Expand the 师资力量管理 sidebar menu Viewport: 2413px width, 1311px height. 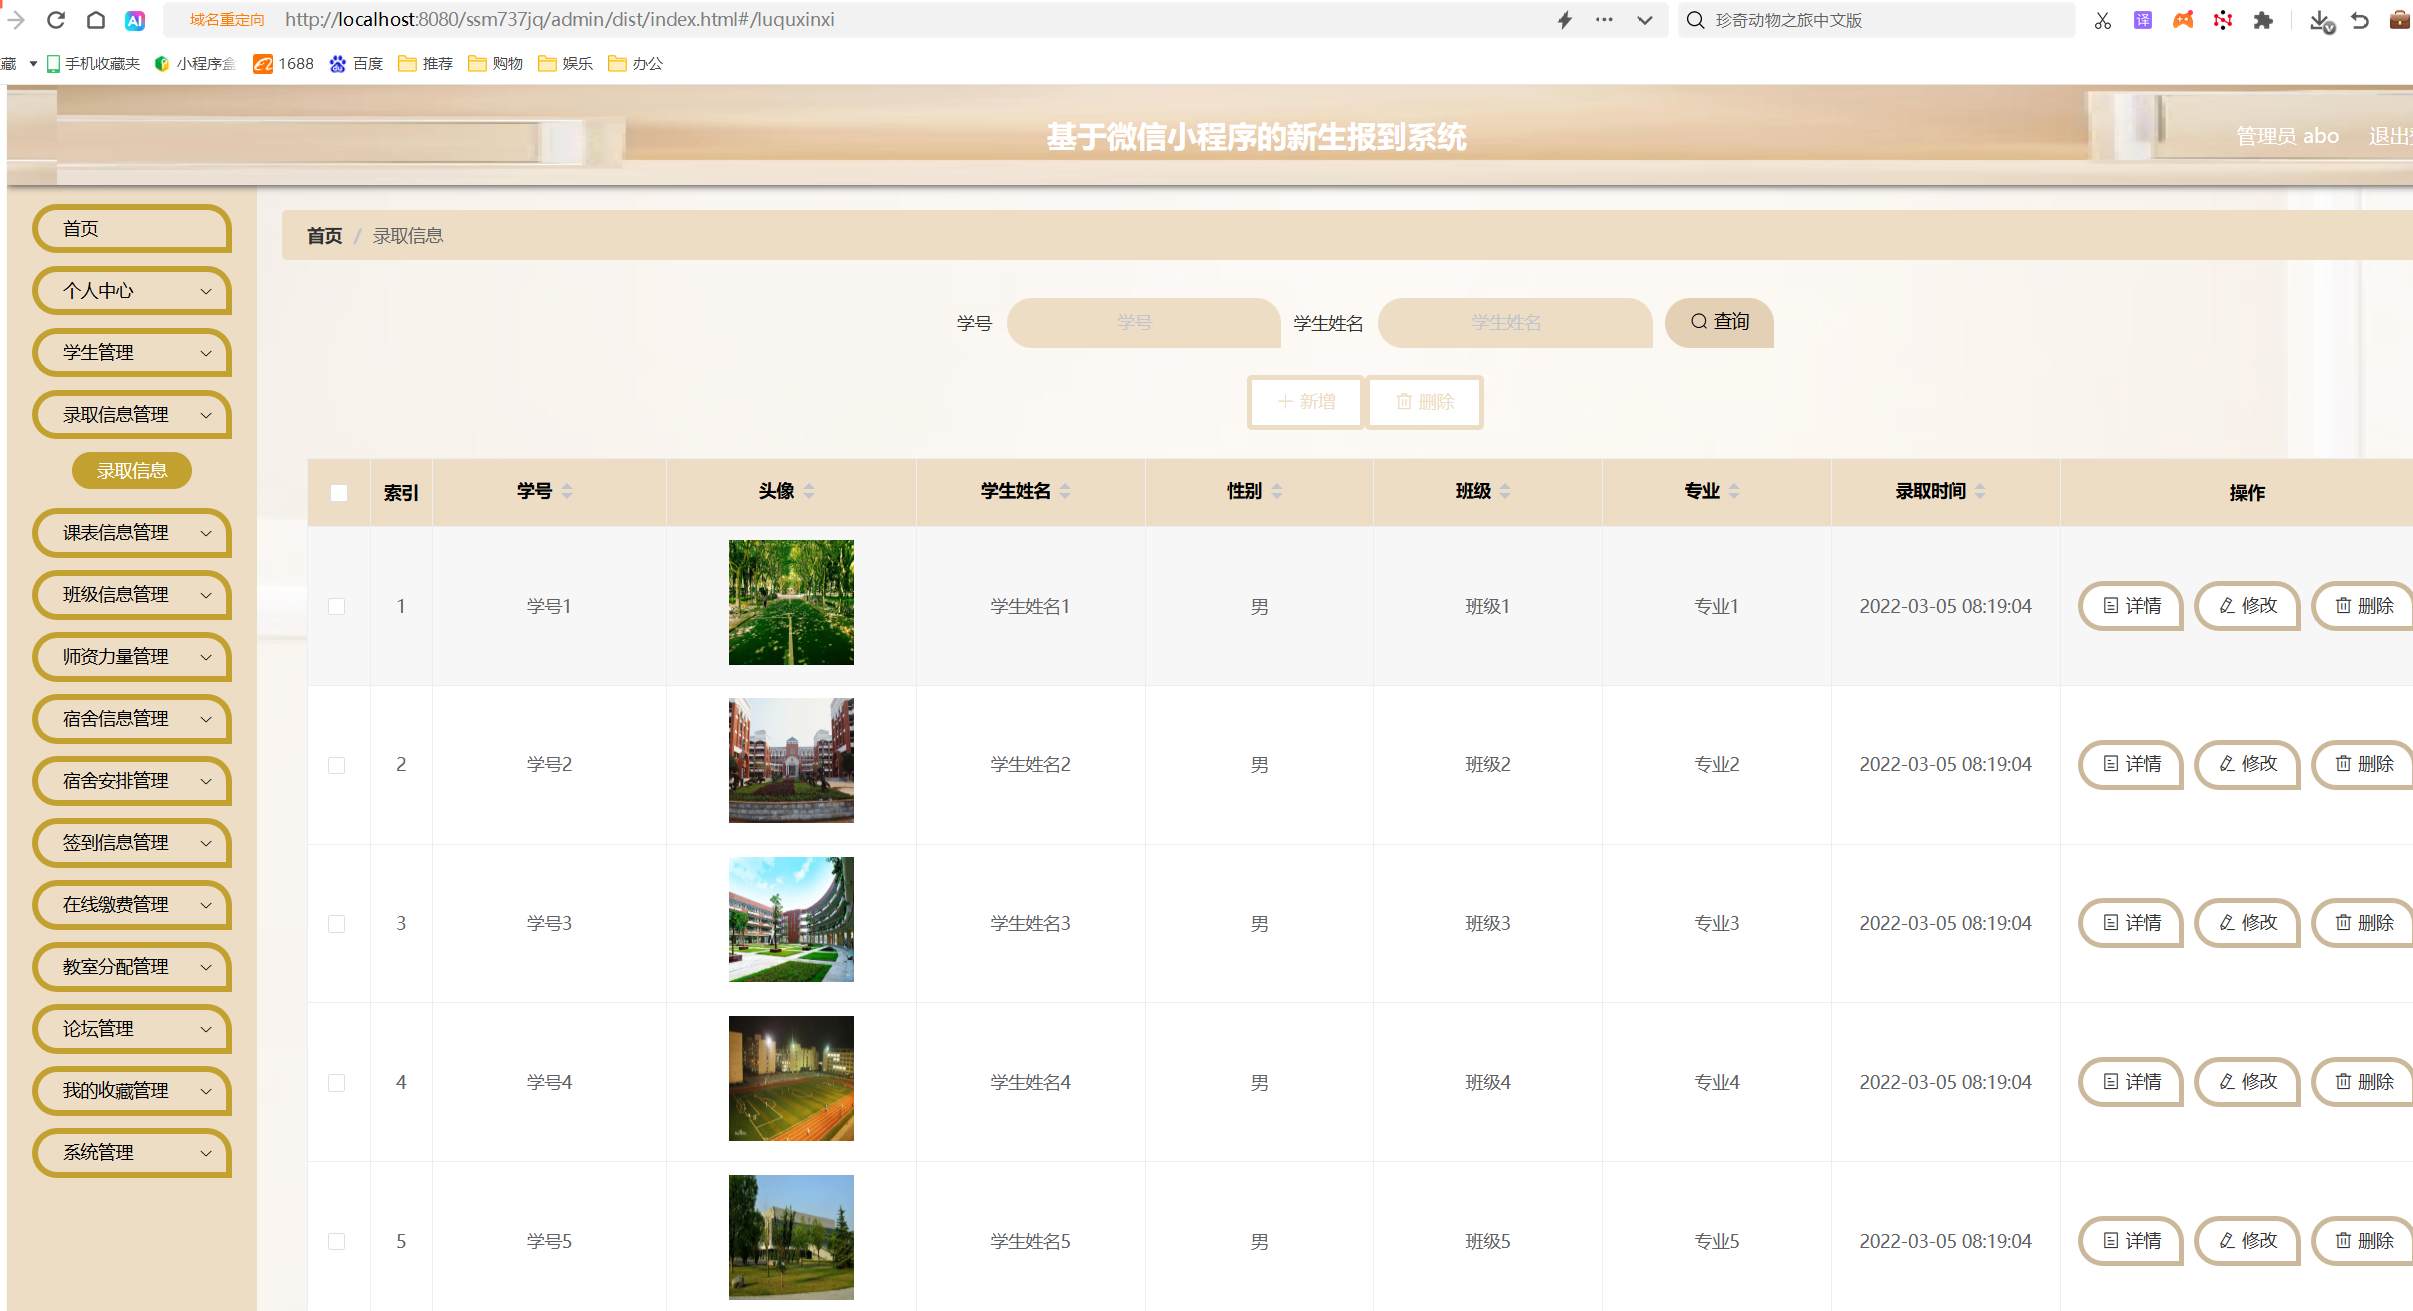pyautogui.click(x=132, y=657)
